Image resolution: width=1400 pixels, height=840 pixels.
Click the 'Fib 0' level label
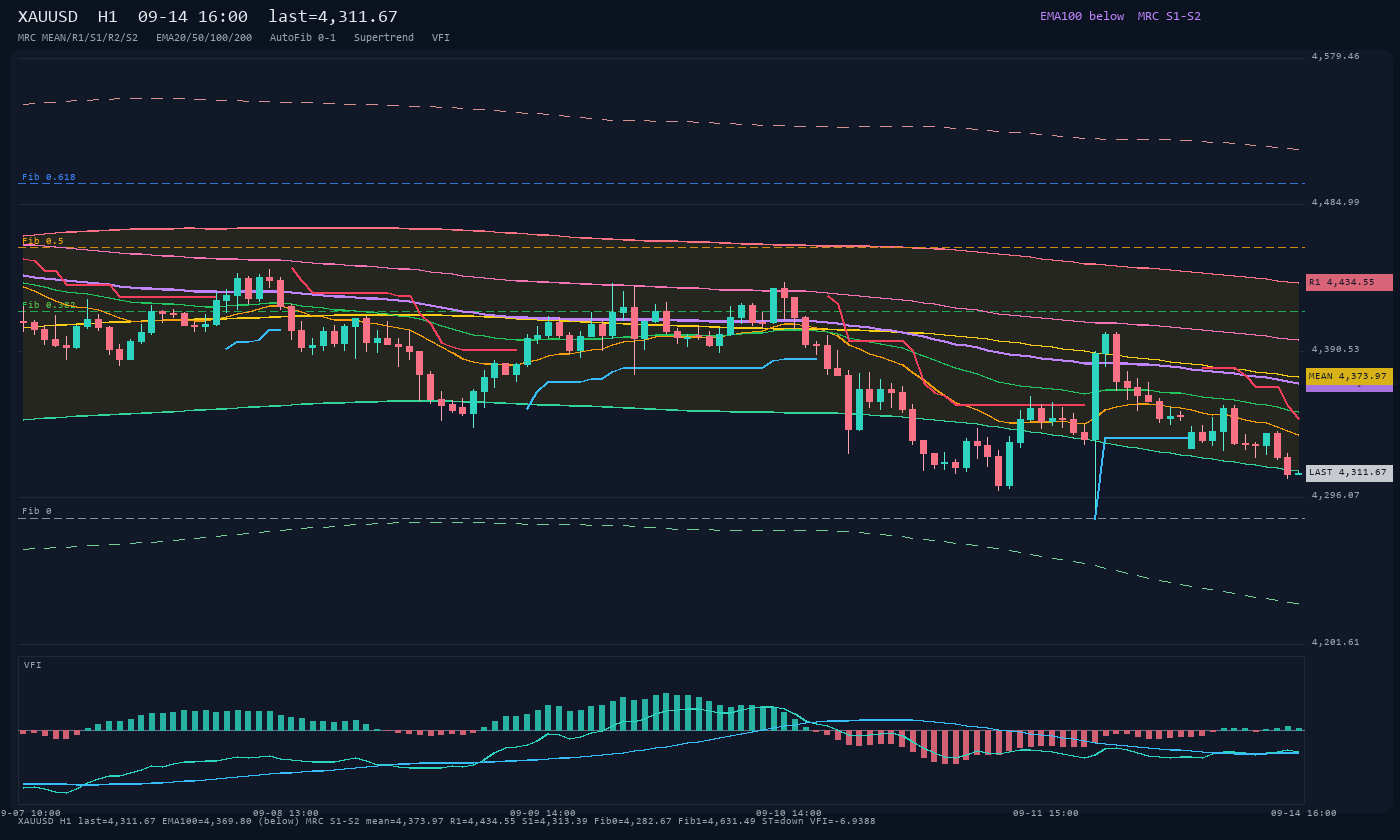[x=37, y=512]
